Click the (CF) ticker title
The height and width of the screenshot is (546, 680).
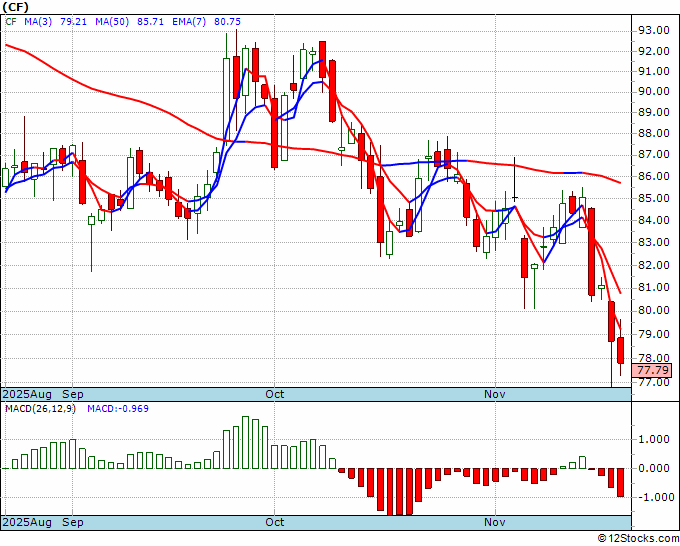(15, 7)
